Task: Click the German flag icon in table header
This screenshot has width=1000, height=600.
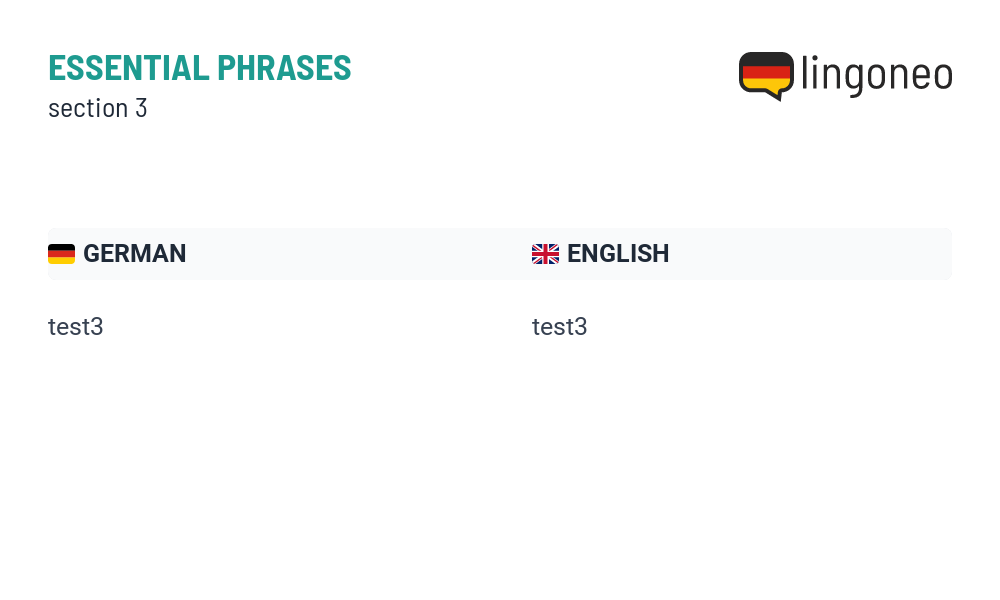Action: (61, 254)
